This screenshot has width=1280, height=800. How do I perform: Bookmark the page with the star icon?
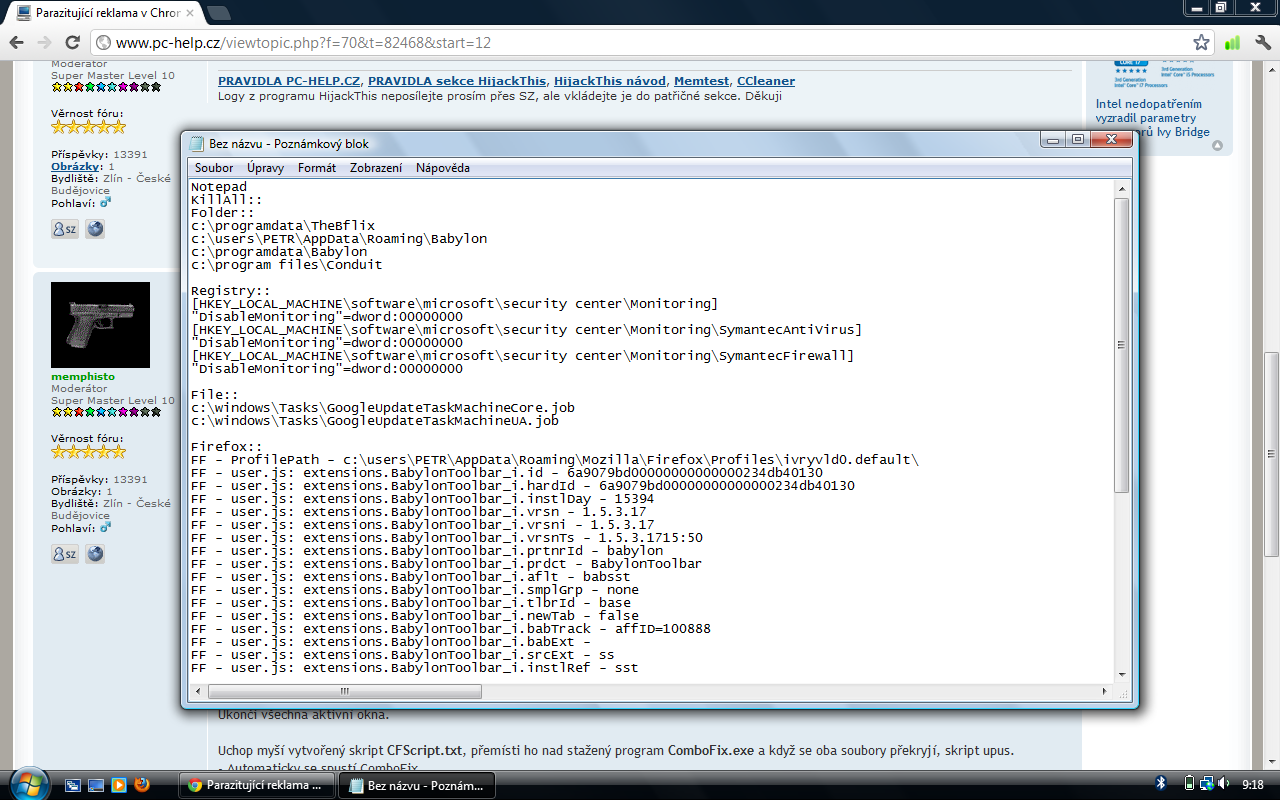1201,43
